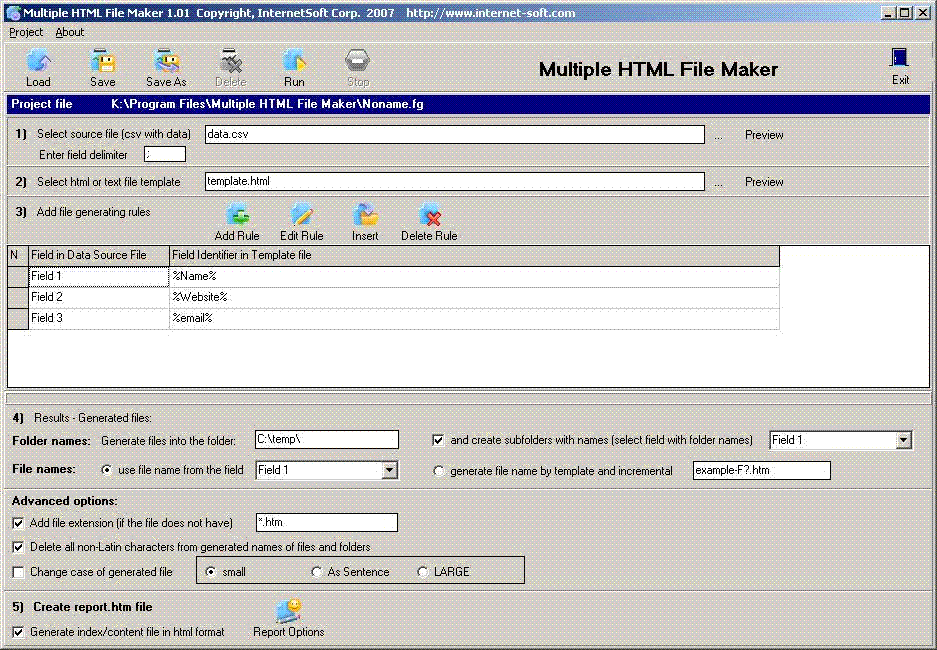The image size is (937, 650).
Task: Open the About menu
Action: 68,32
